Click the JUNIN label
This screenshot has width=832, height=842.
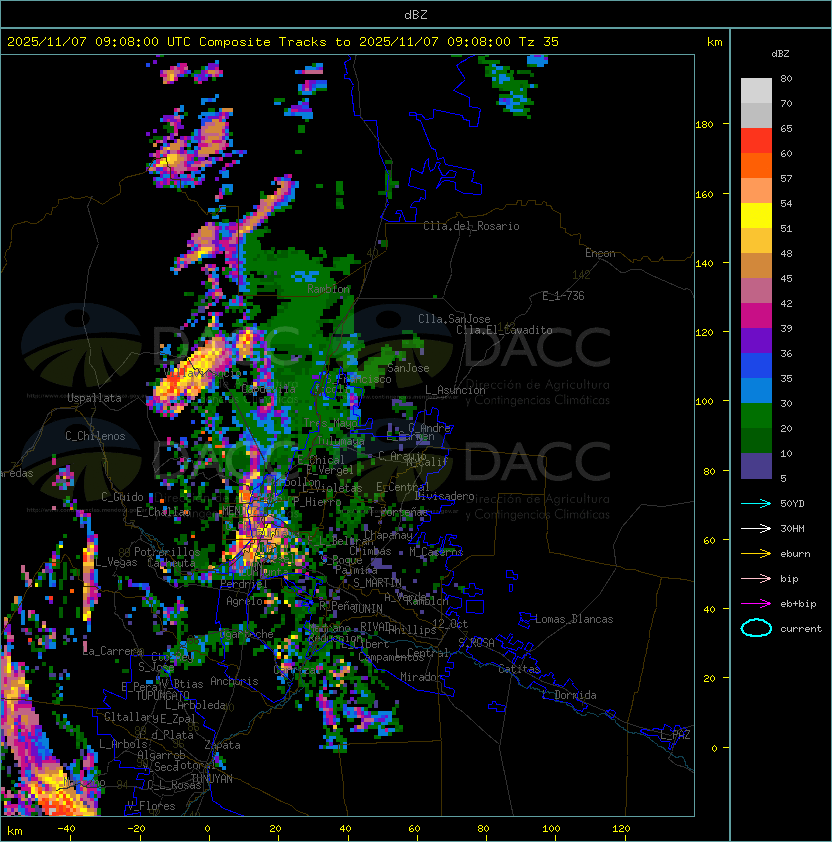[367, 608]
